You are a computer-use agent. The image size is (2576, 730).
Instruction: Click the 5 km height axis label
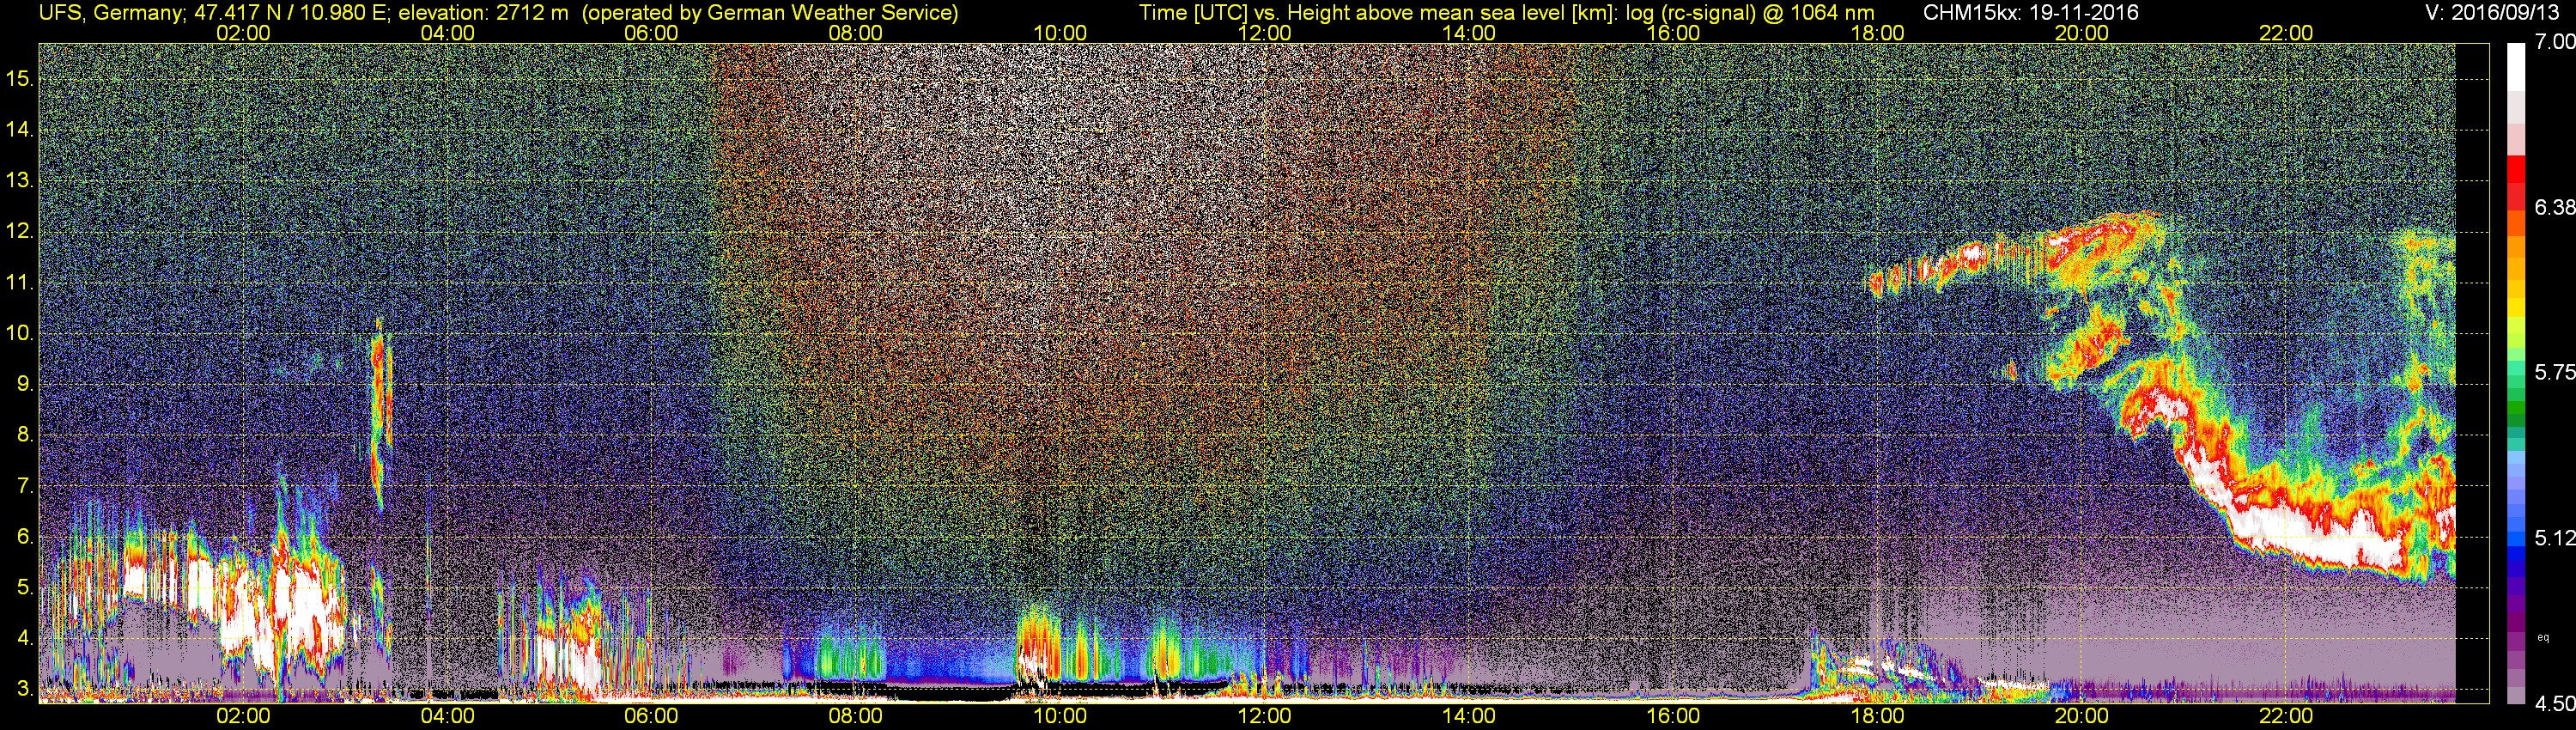[x=24, y=588]
